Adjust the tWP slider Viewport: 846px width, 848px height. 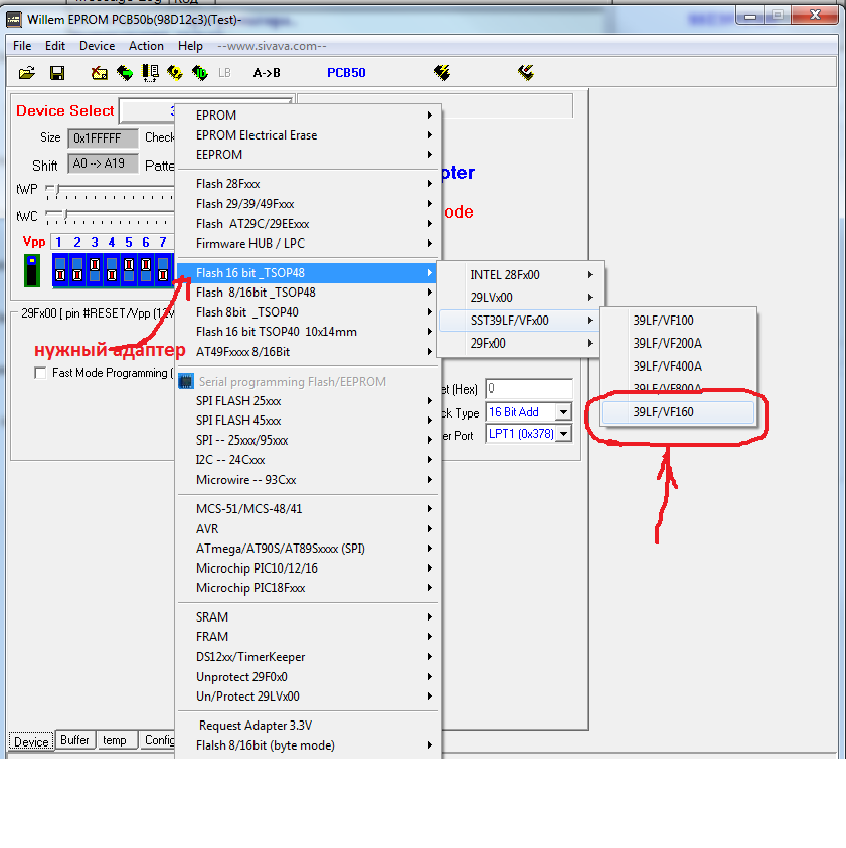click(57, 190)
